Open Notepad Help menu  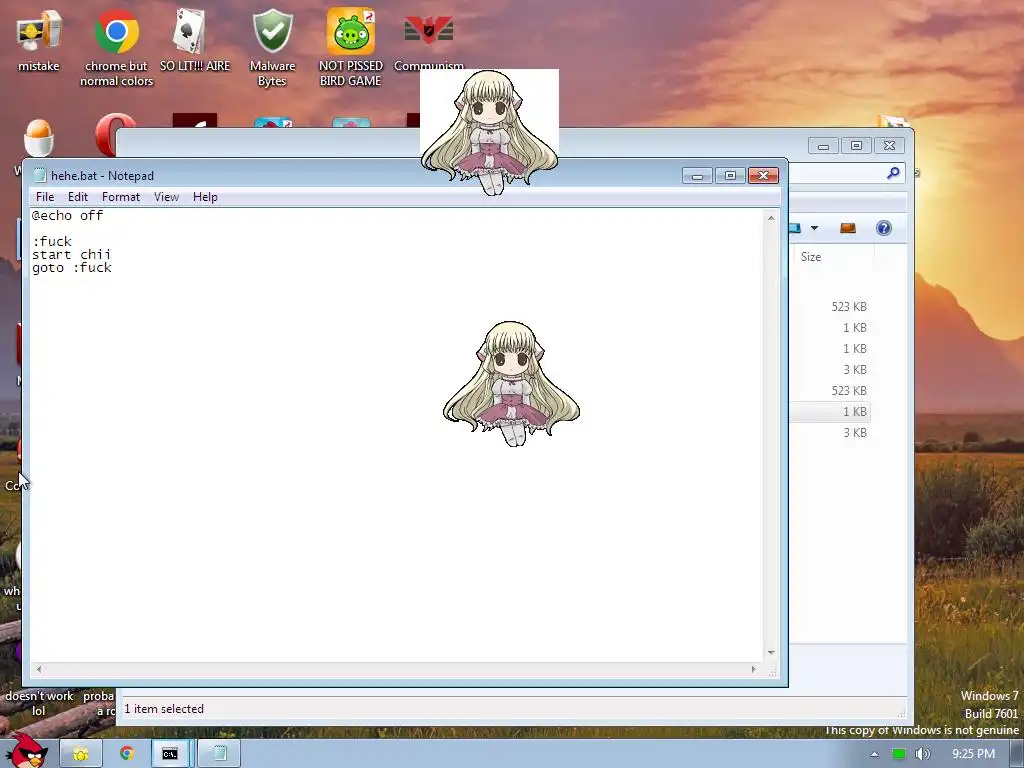pyautogui.click(x=205, y=197)
